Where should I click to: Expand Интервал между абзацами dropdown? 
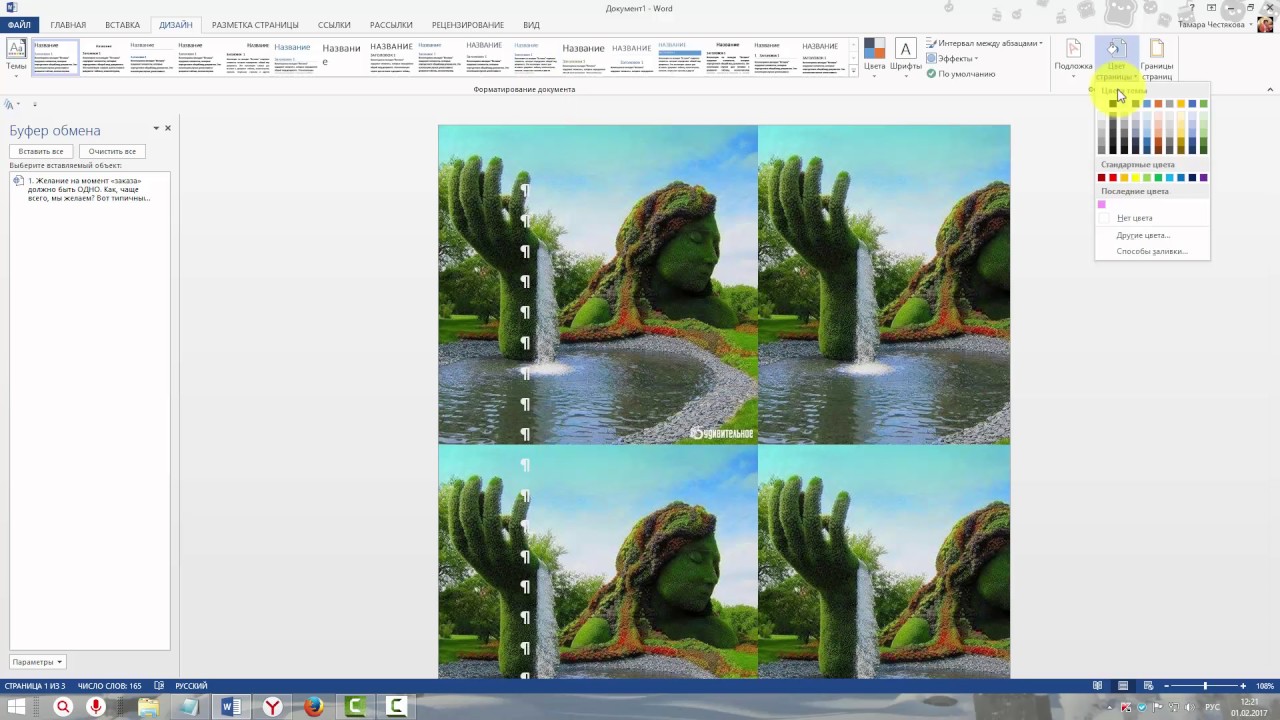coord(1041,44)
